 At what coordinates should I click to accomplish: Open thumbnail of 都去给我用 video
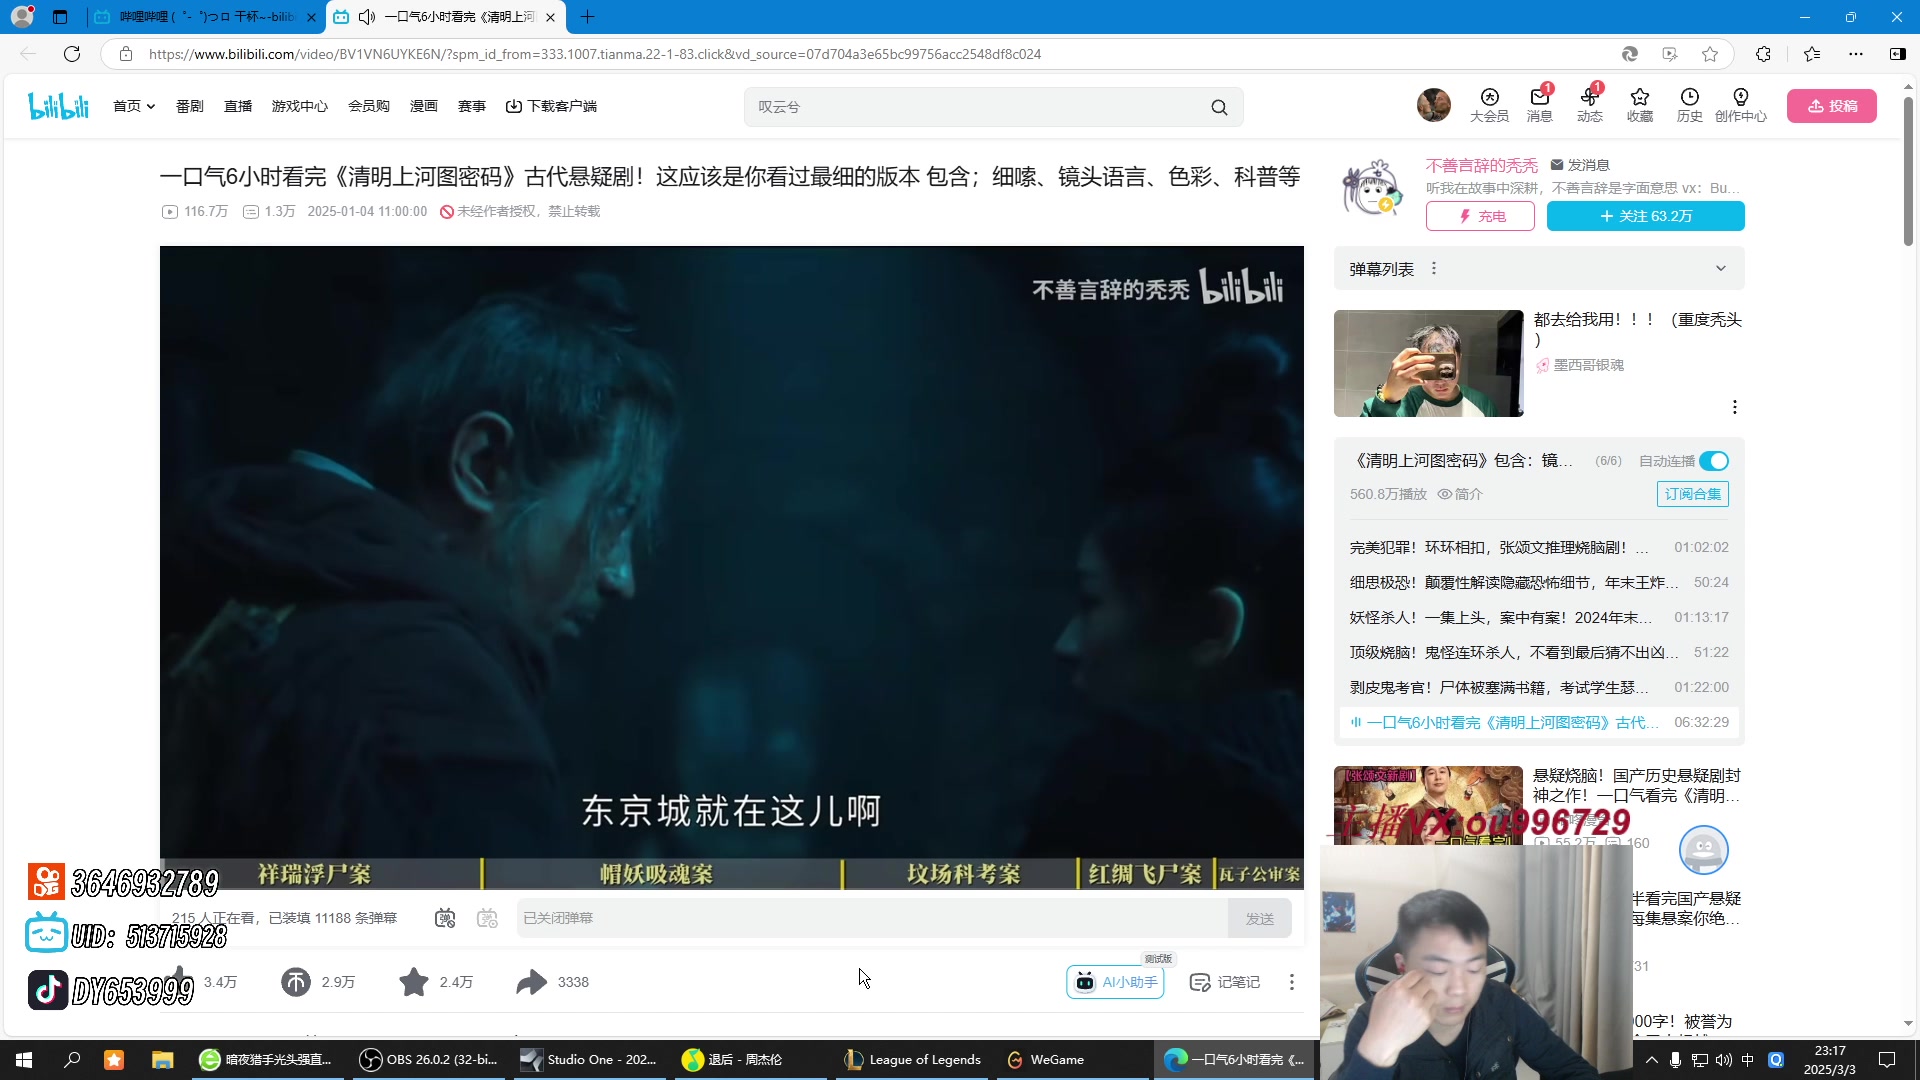[1428, 363]
